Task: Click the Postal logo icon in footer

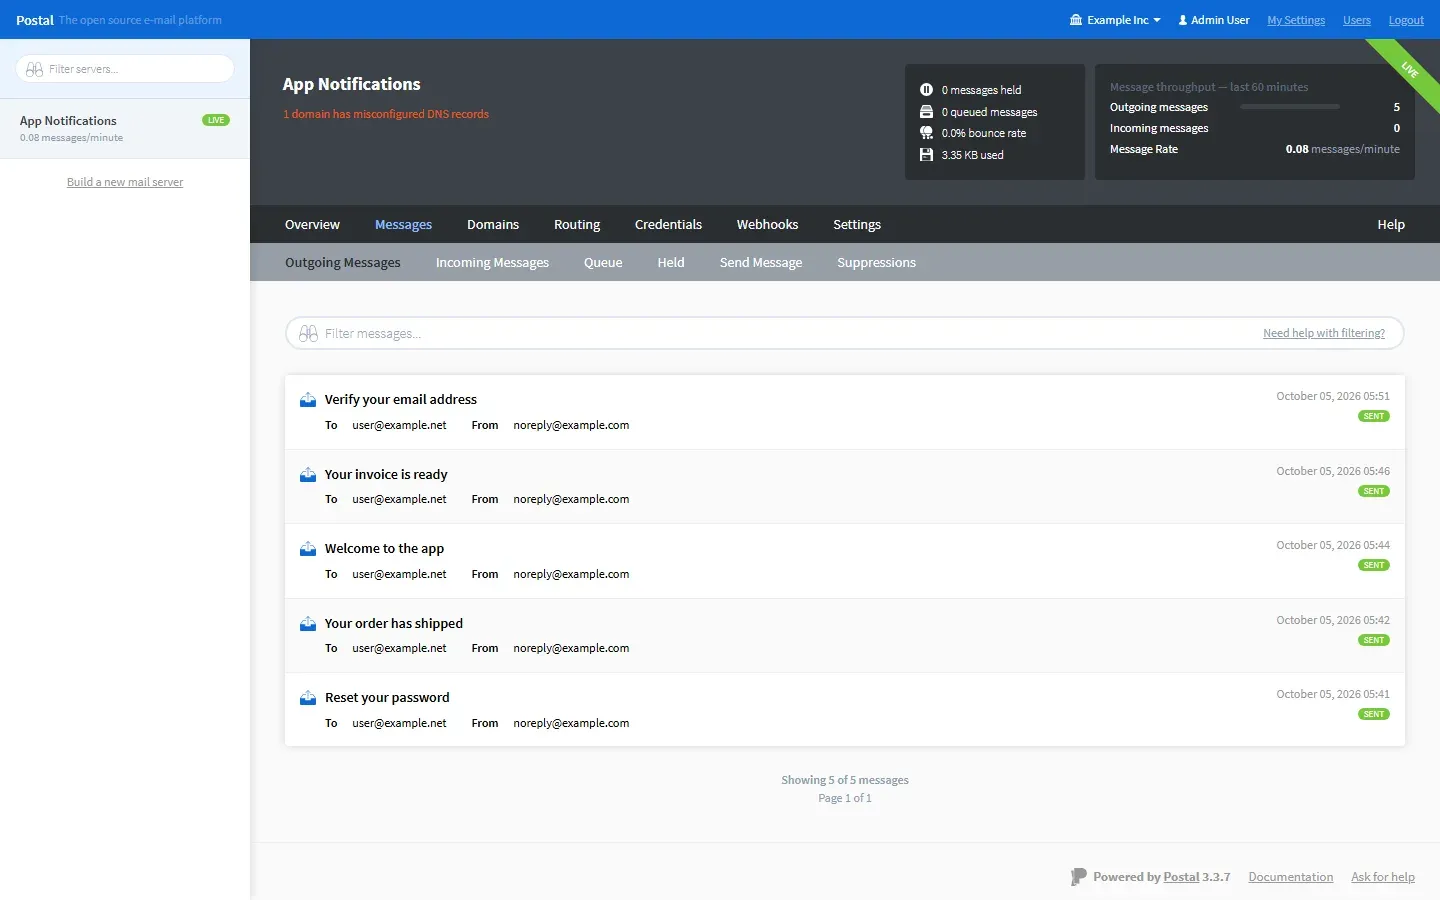Action: click(x=1078, y=877)
